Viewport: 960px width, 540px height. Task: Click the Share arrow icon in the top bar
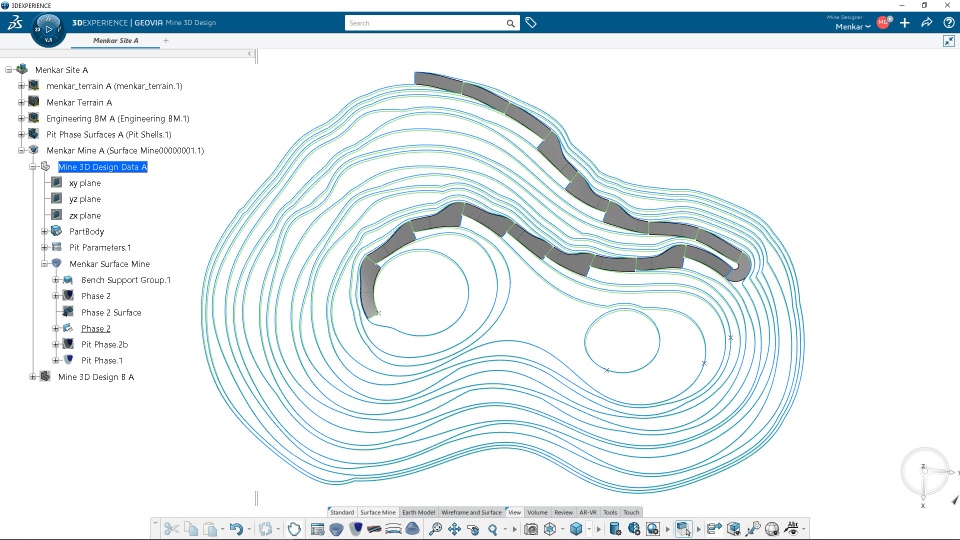tap(927, 23)
